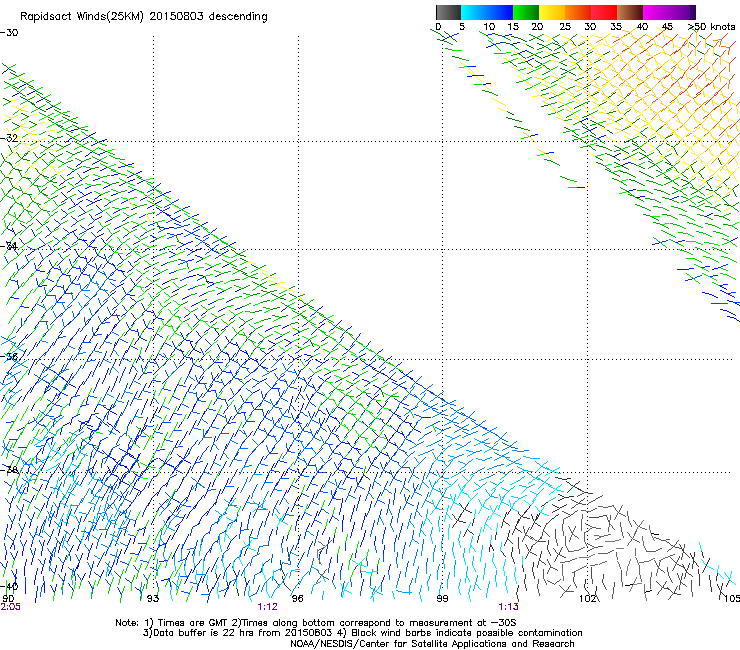Image resolution: width=740 pixels, height=650 pixels.
Task: Pick the green 15-20 knots legend segment
Action: click(x=526, y=12)
